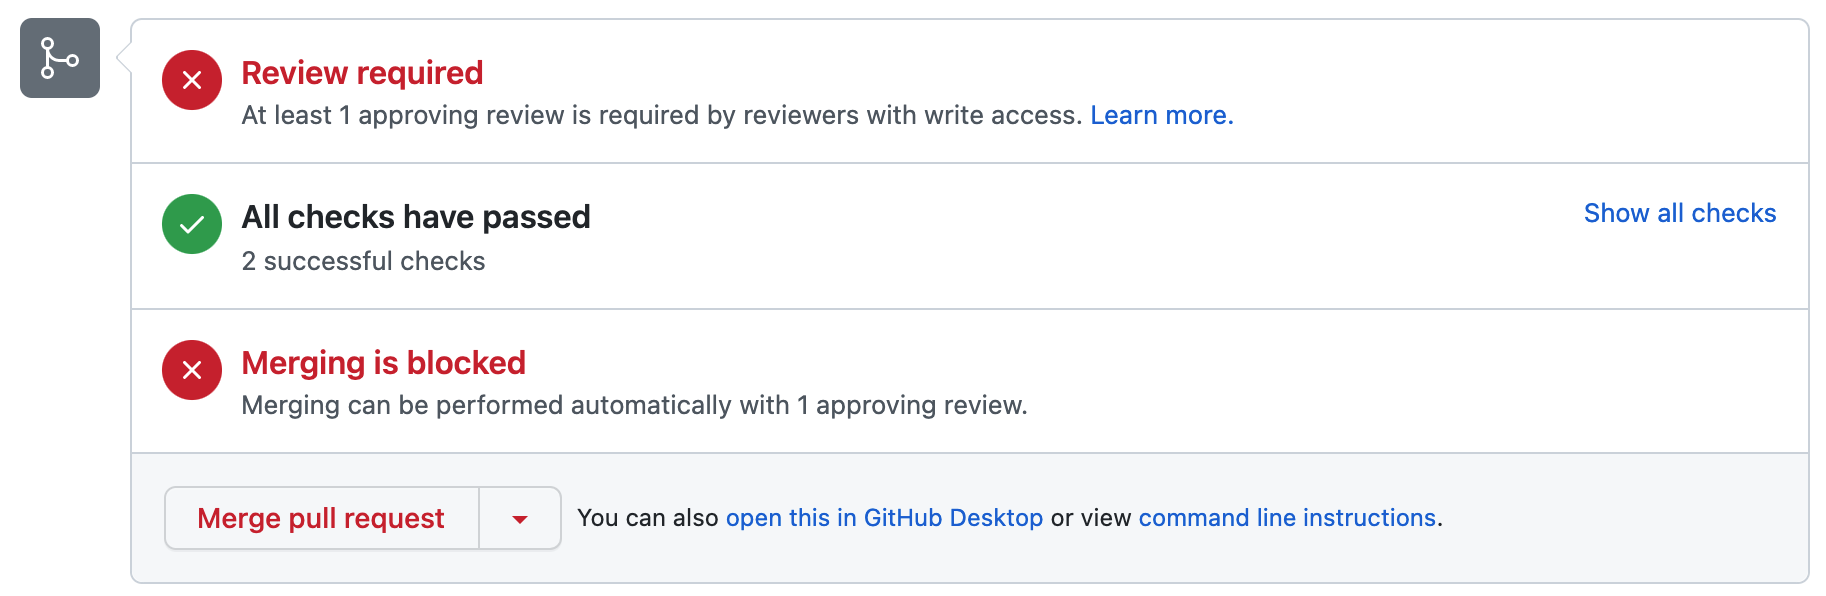Click the All checks have passed heading
The height and width of the screenshot is (596, 1826).
tap(416, 217)
